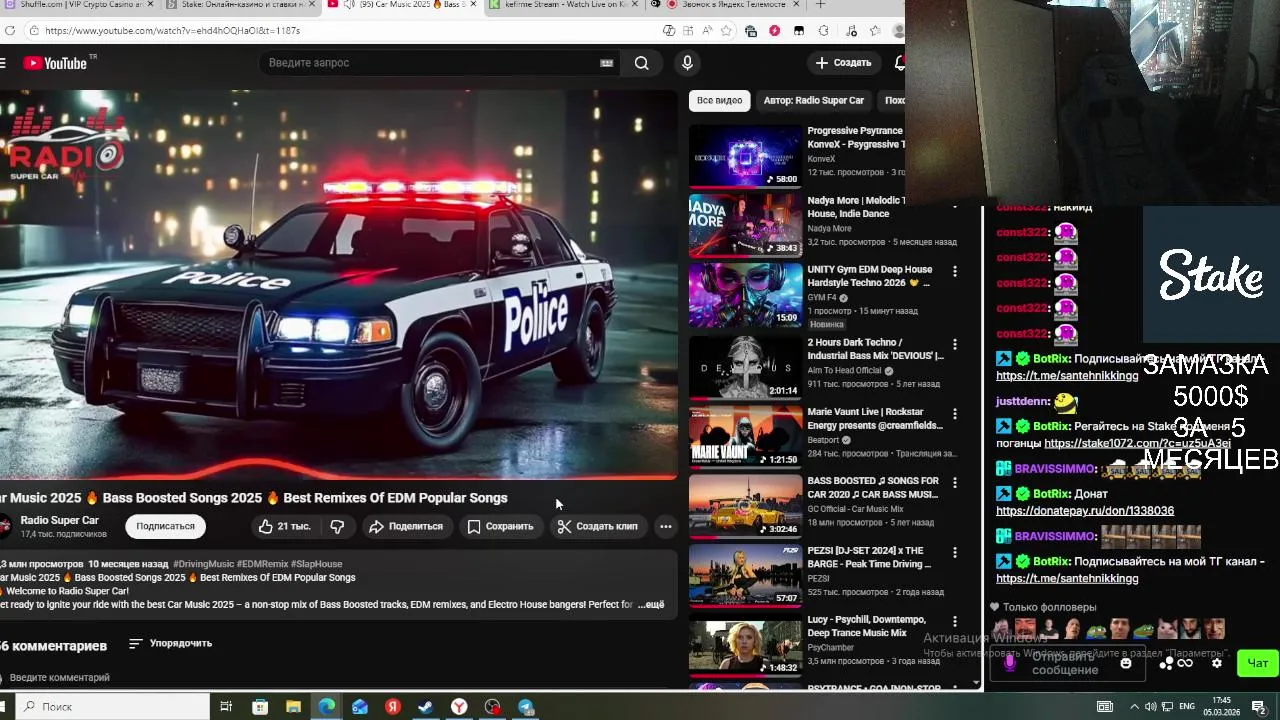This screenshot has height=720, width=1280.
Task: Like the video with thumbs-up button
Action: pos(284,526)
